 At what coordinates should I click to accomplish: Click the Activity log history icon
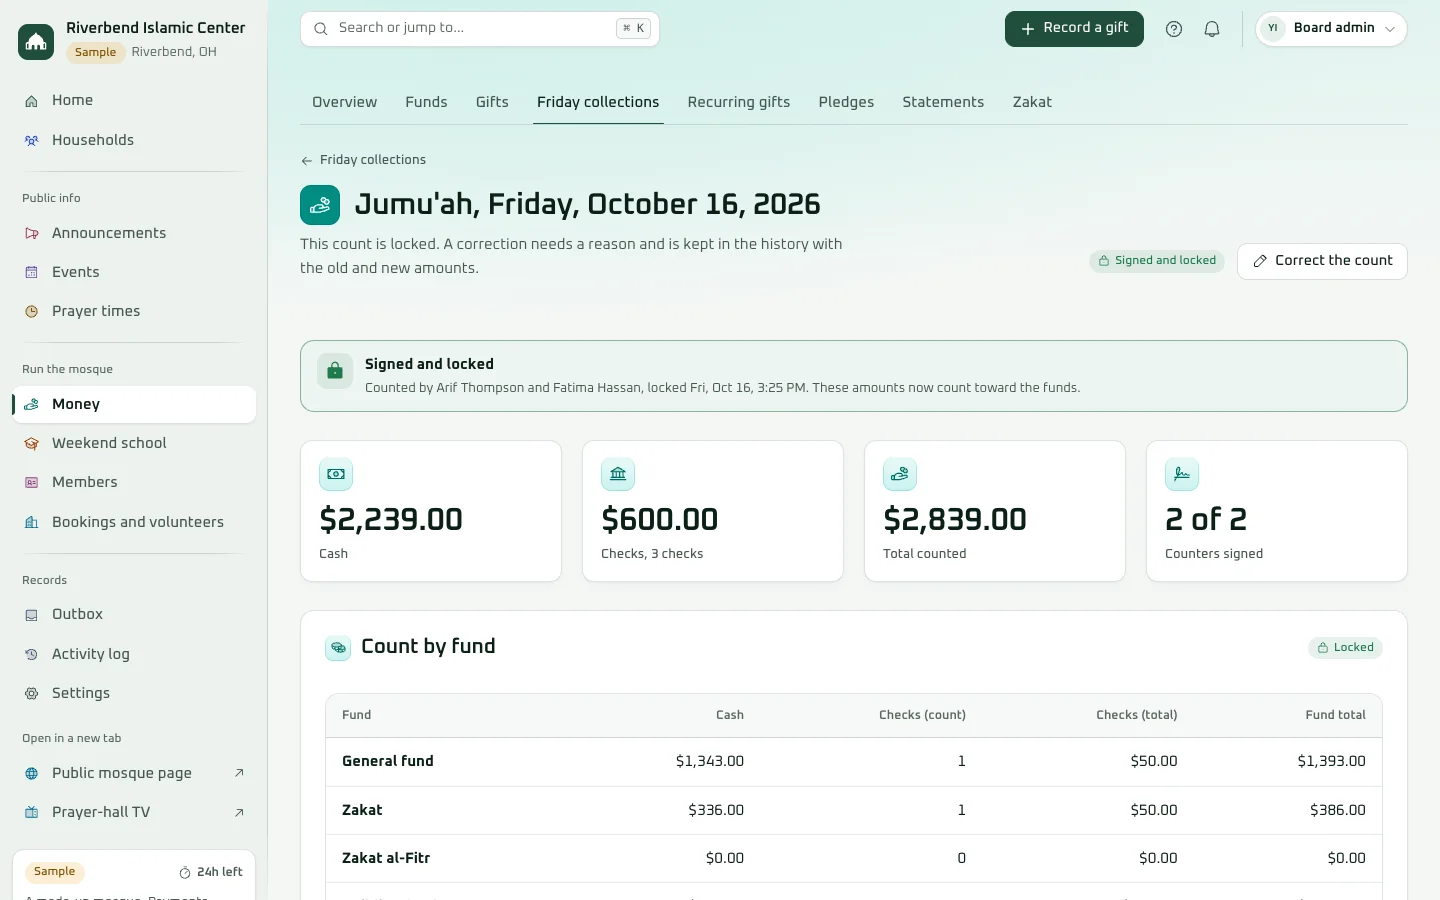[x=32, y=655]
